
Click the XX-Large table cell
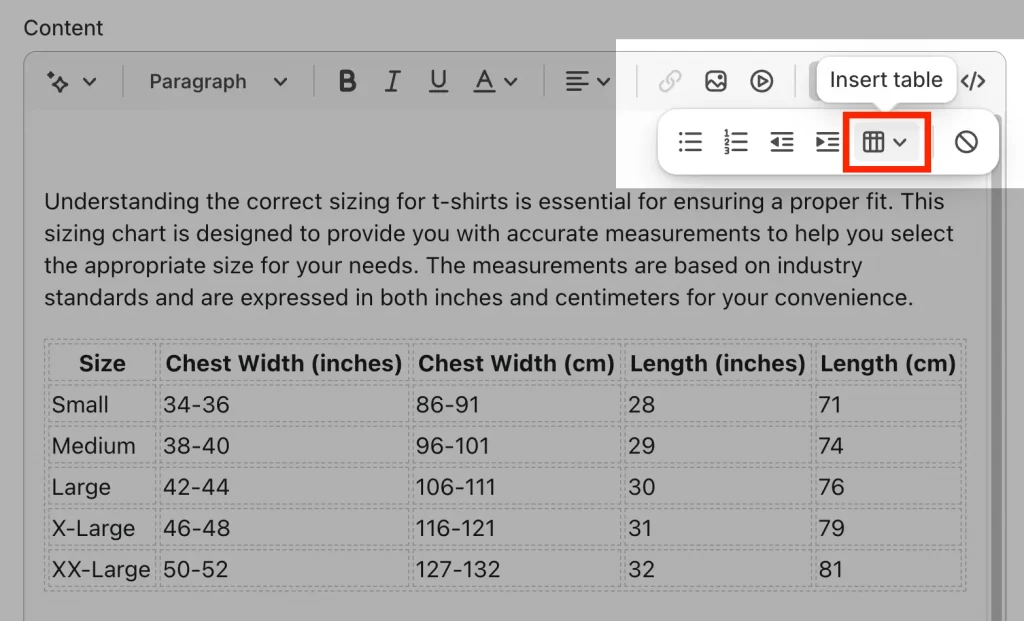click(100, 570)
